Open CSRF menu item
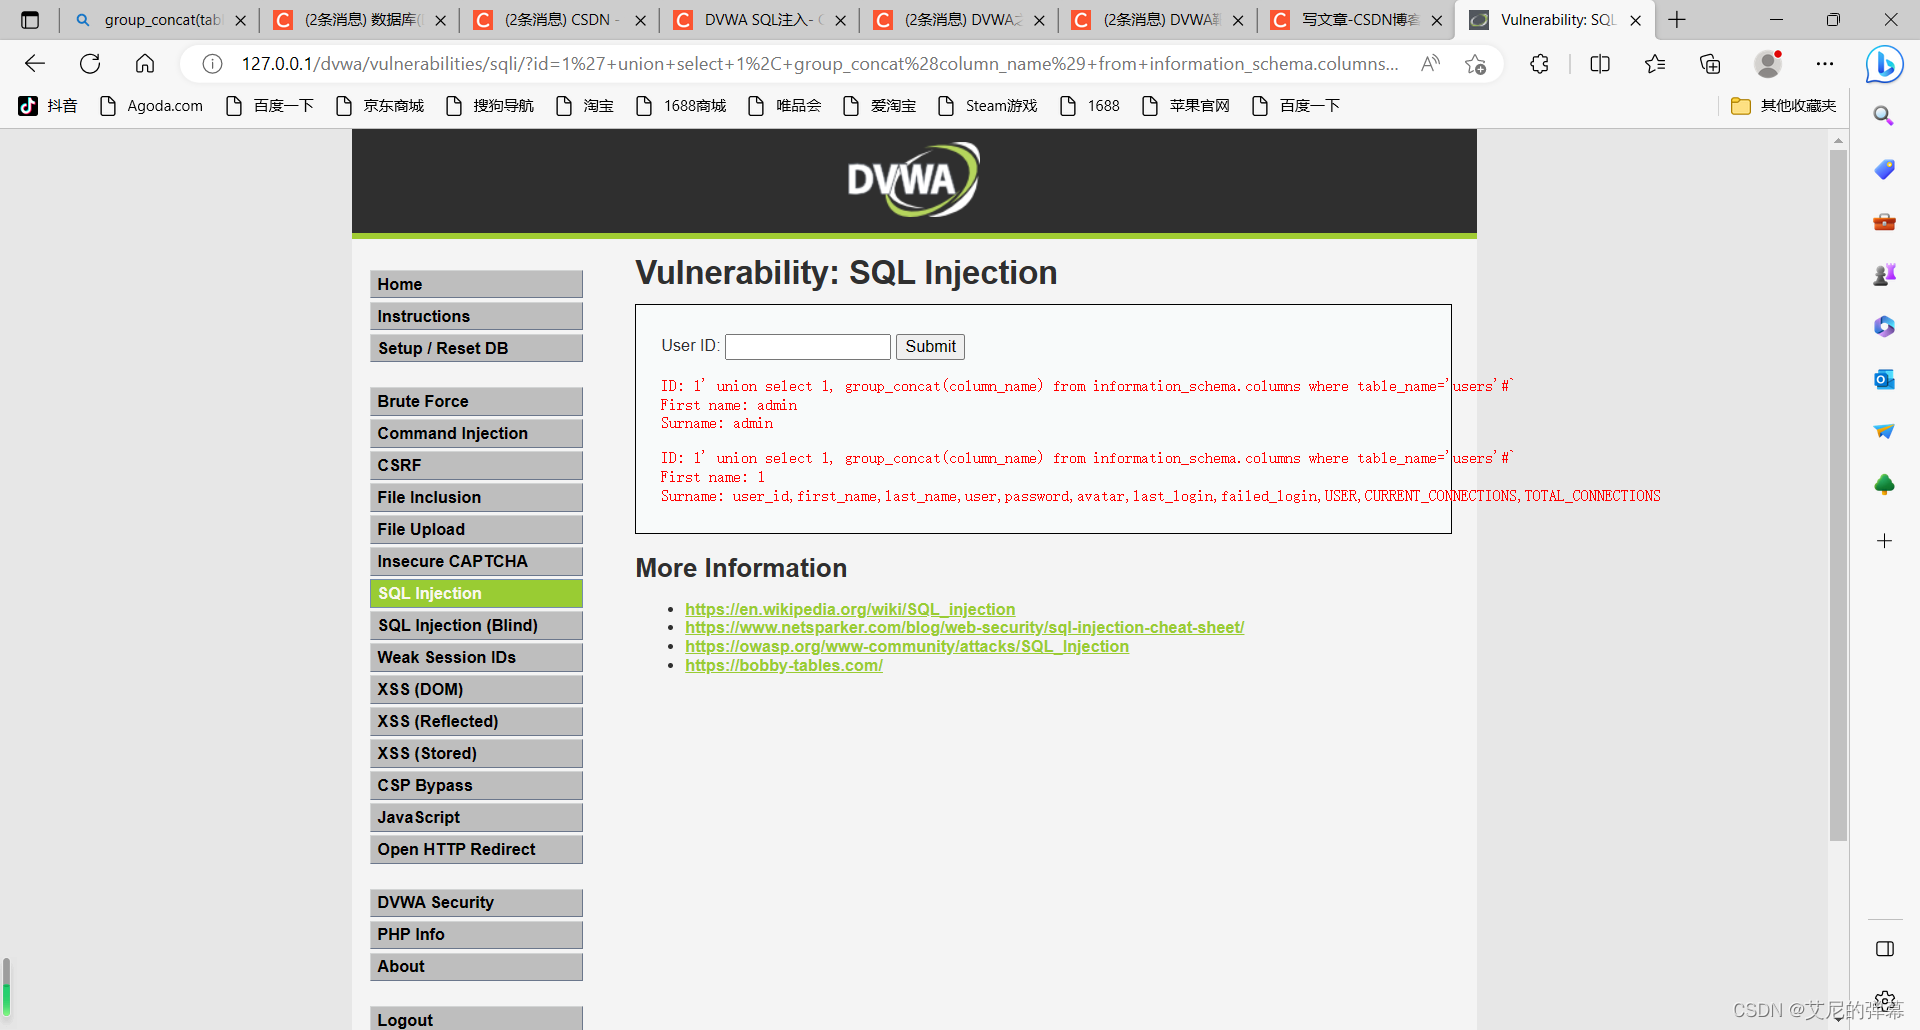 click(x=476, y=465)
